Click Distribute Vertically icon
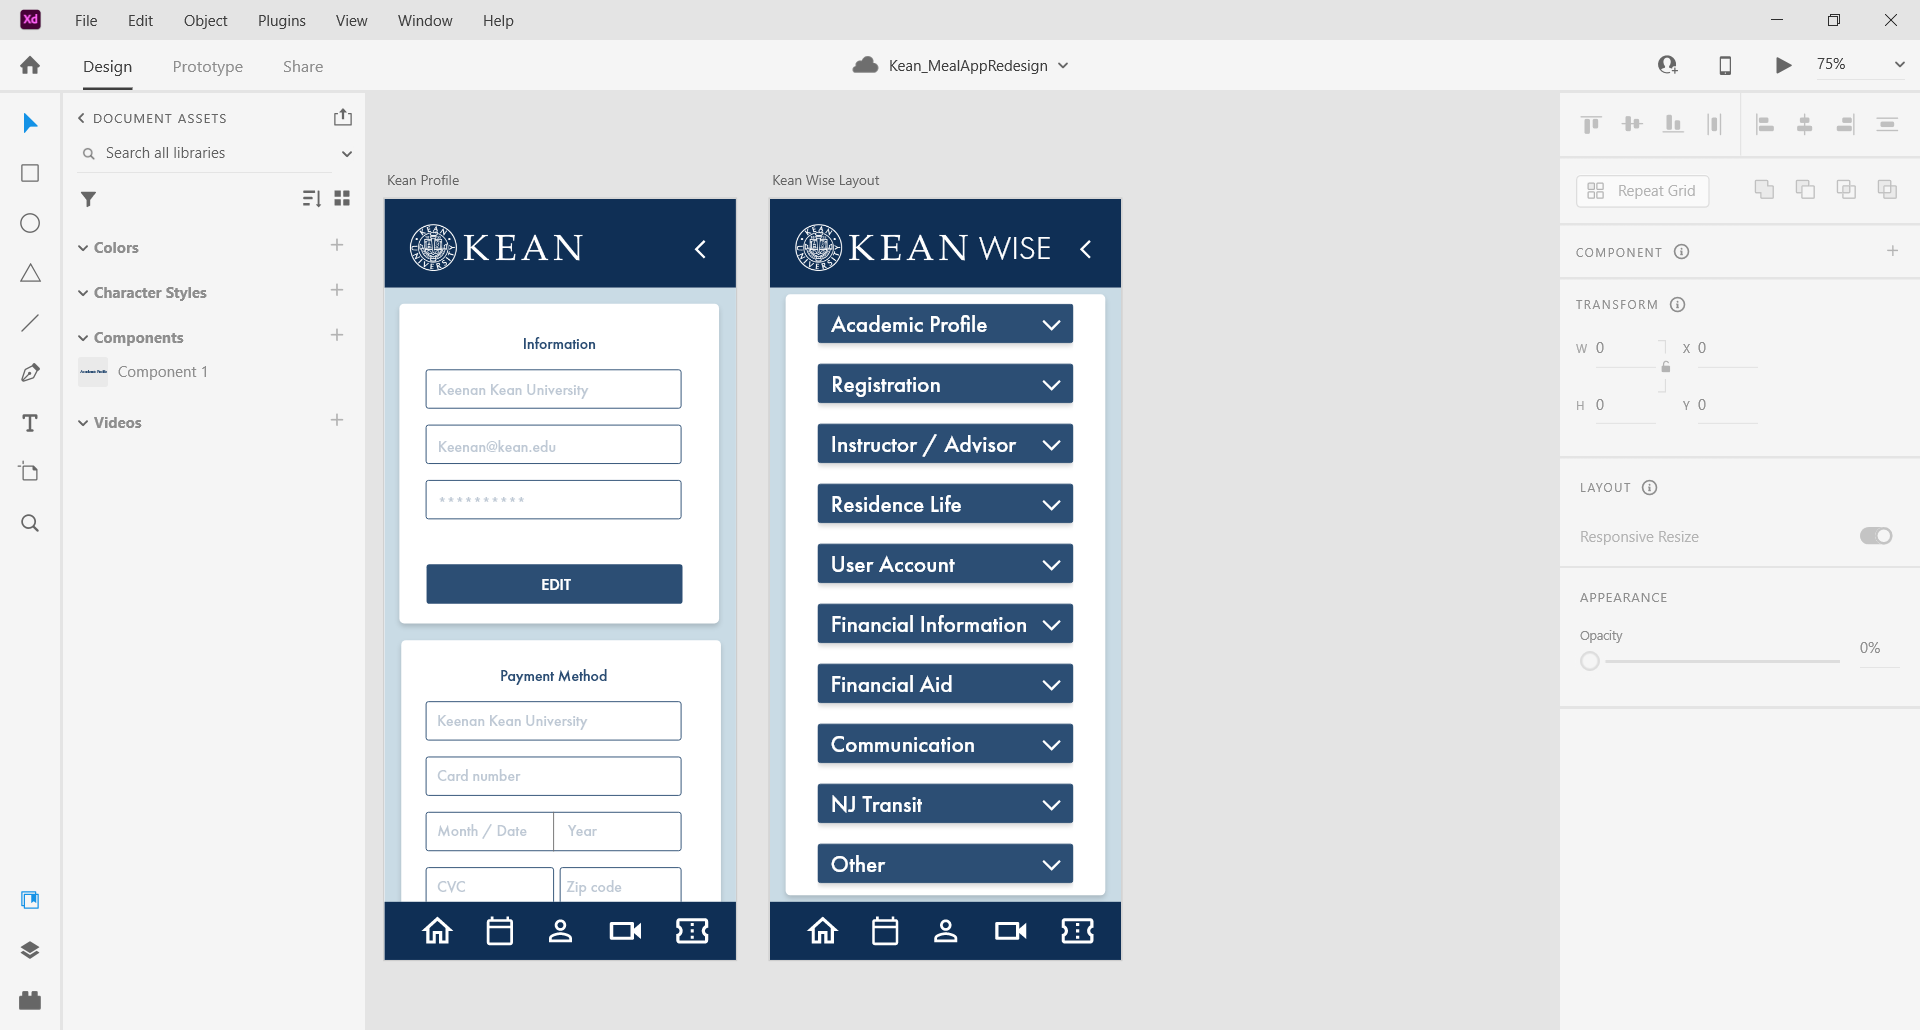1920x1030 pixels. pos(1714,124)
